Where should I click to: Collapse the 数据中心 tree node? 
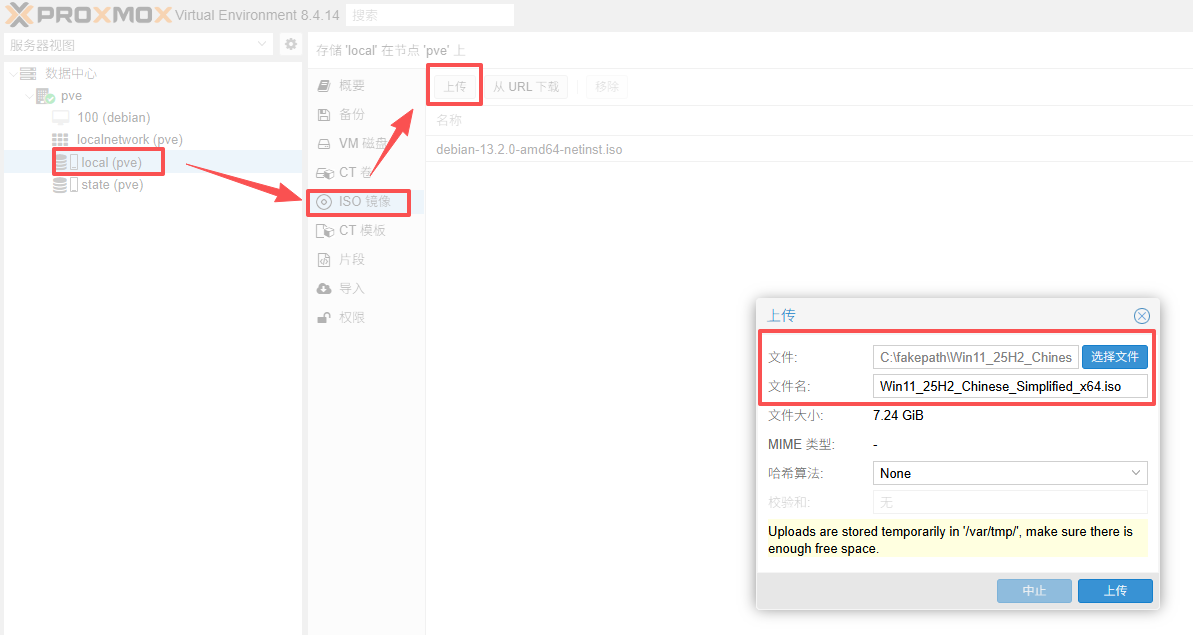(12, 74)
